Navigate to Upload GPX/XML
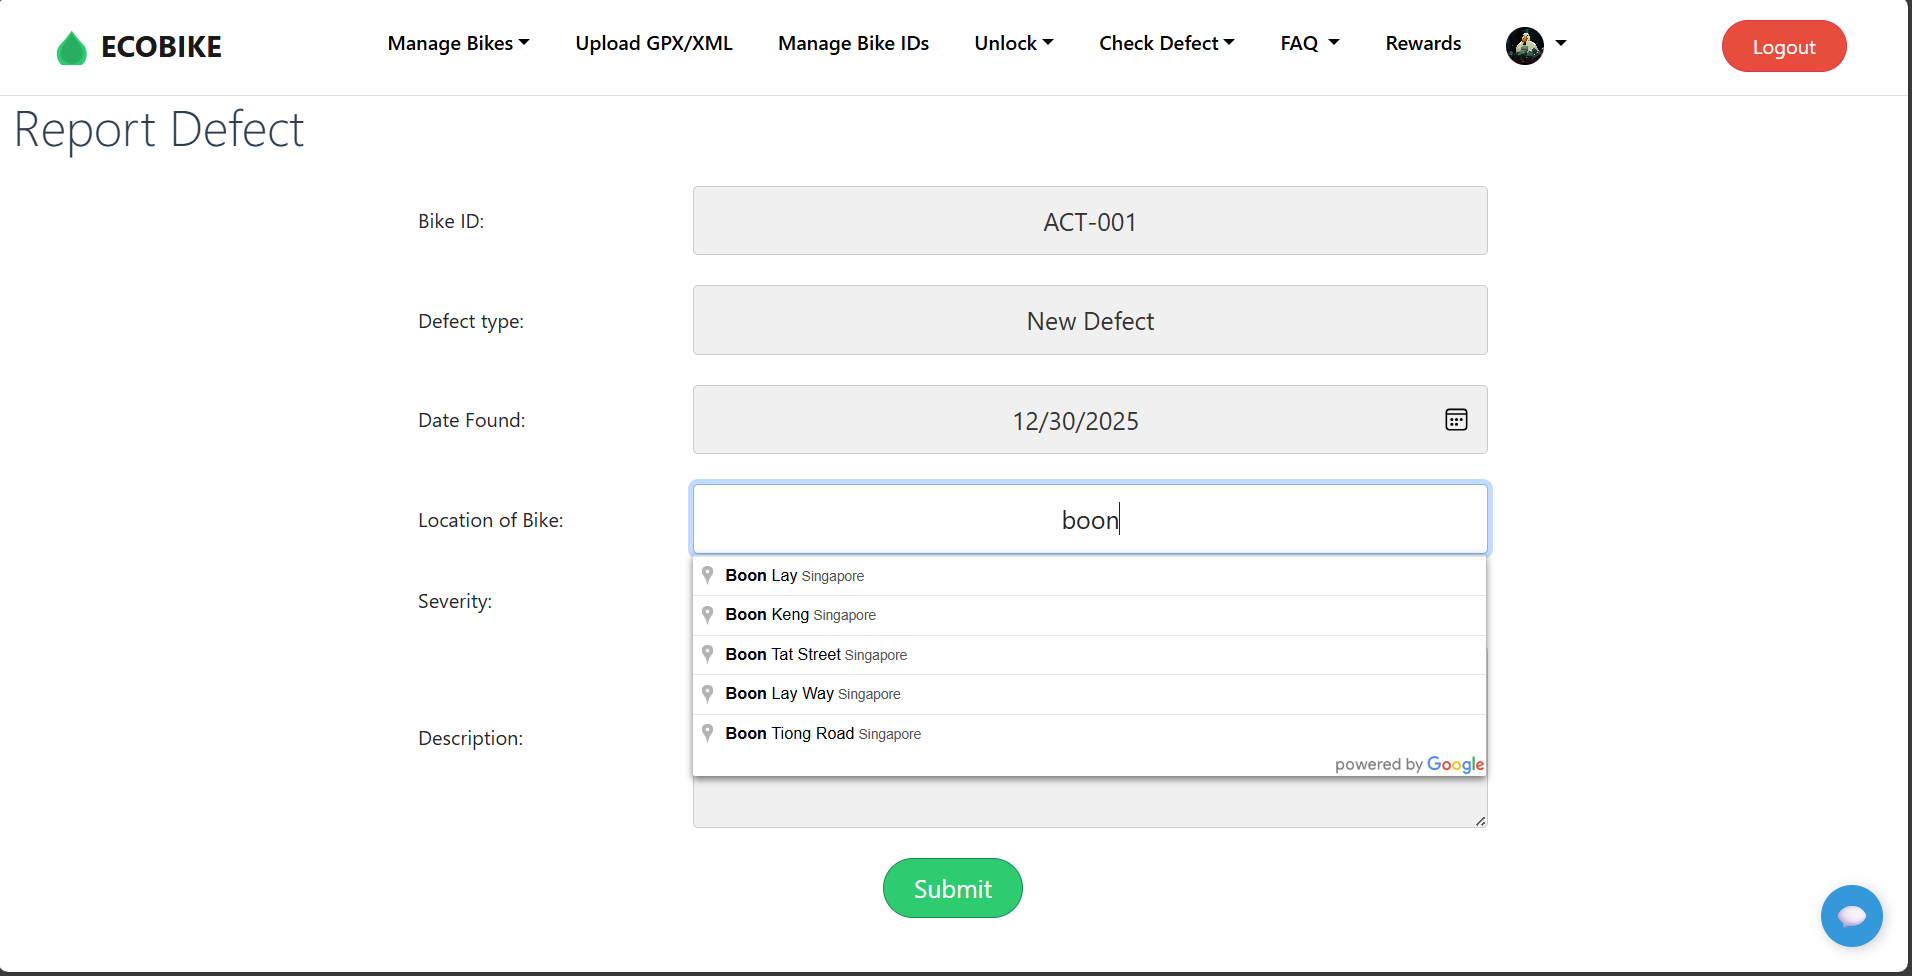The width and height of the screenshot is (1912, 976). click(653, 43)
